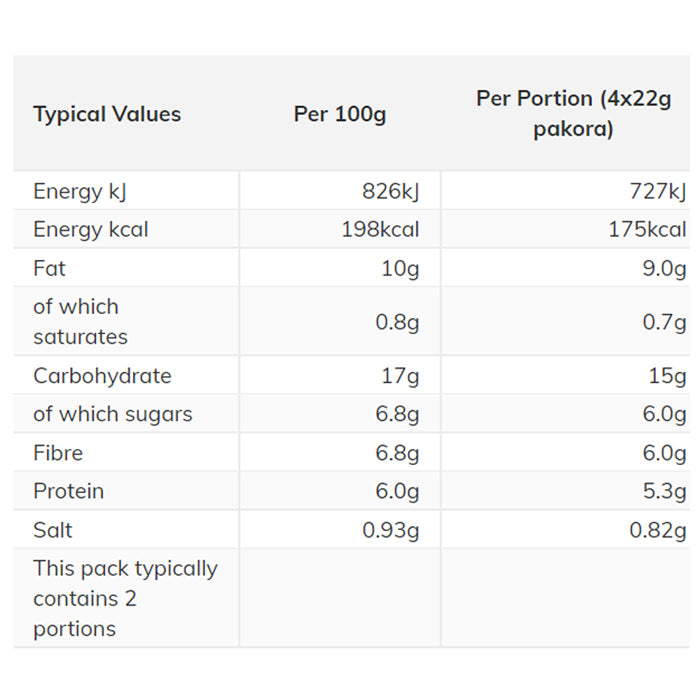The image size is (700, 700).
Task: Select the Carbohydrate row label
Action: click(x=102, y=376)
